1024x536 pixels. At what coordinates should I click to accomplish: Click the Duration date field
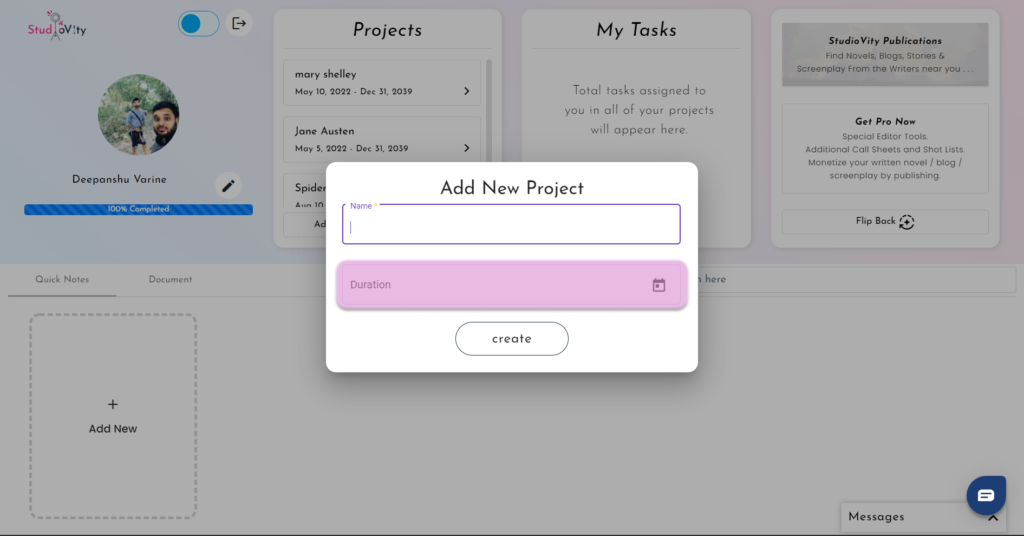click(x=511, y=285)
